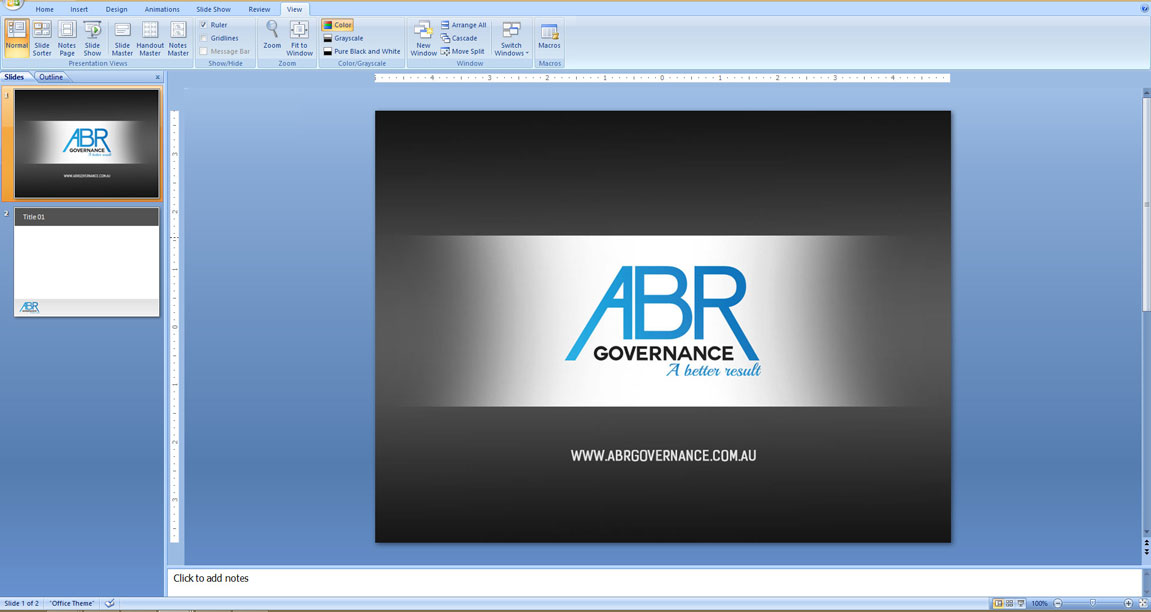1151x612 pixels.
Task: Uncheck the Ruler checkbox
Action: point(204,25)
